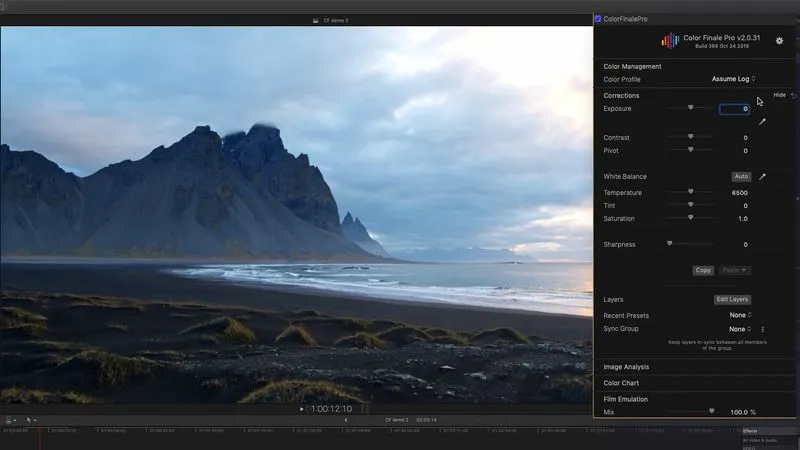Image resolution: width=800 pixels, height=450 pixels.
Task: Open Color Finale Pro settings gear
Action: pos(780,41)
